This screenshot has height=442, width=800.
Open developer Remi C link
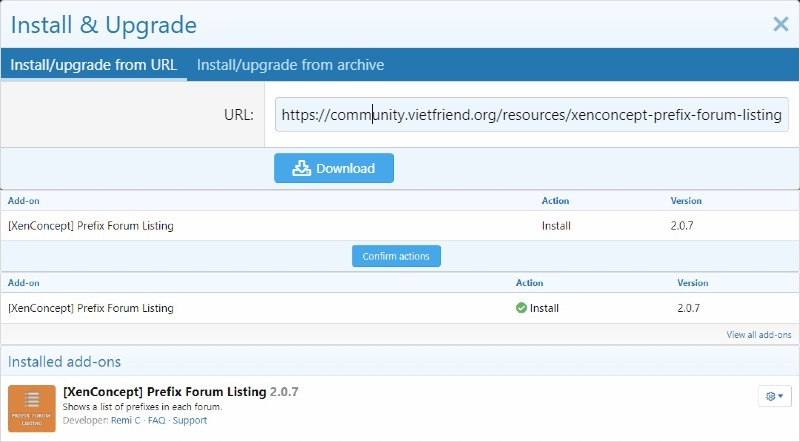click(x=126, y=421)
